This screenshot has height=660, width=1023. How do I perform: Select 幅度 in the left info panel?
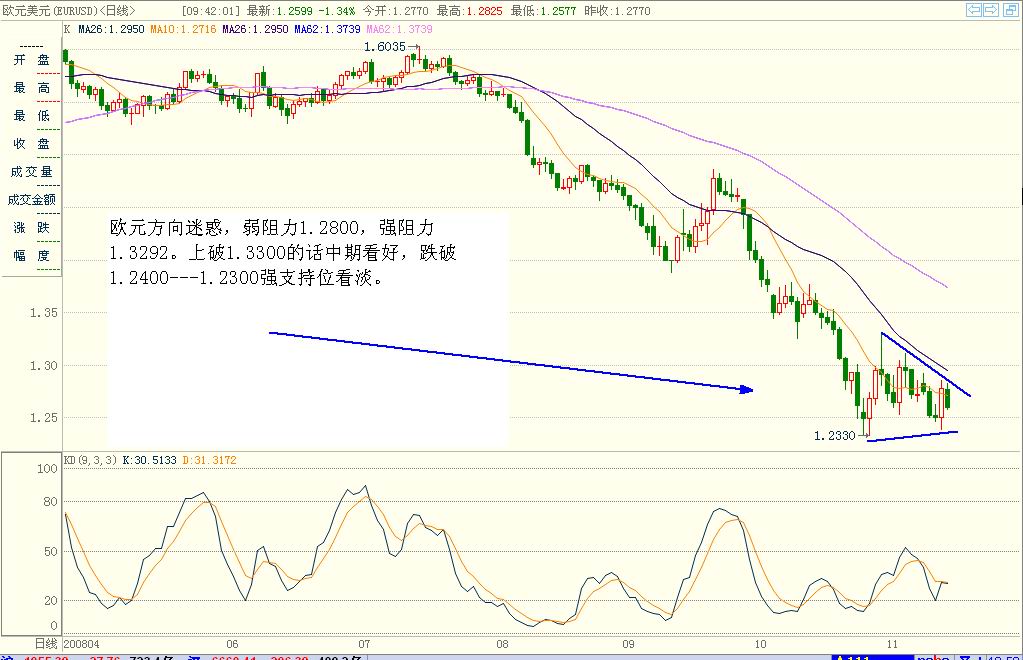[31, 256]
